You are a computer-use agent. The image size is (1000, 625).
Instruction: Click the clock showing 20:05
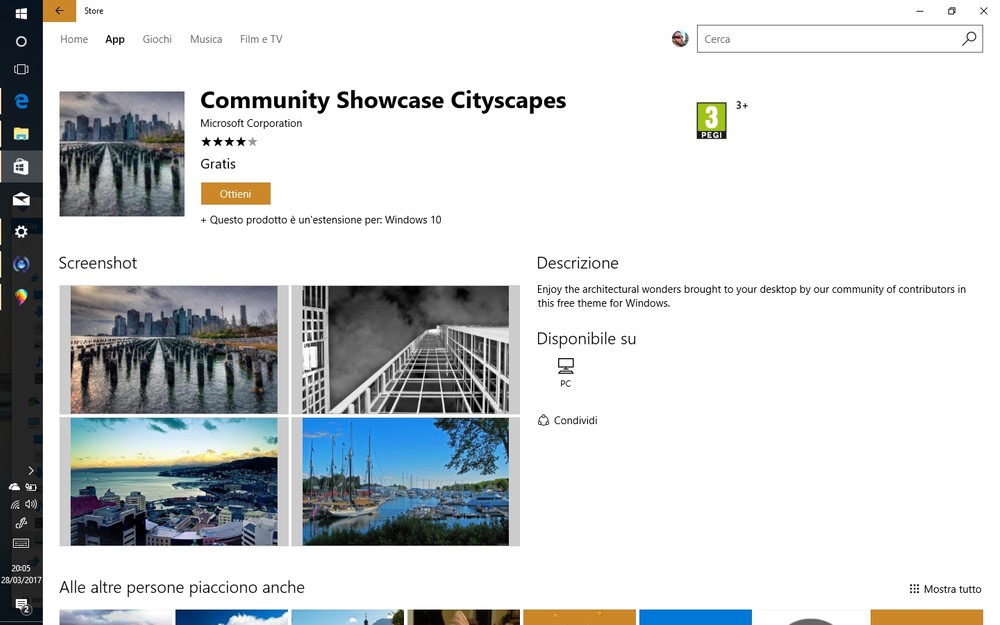point(21,568)
